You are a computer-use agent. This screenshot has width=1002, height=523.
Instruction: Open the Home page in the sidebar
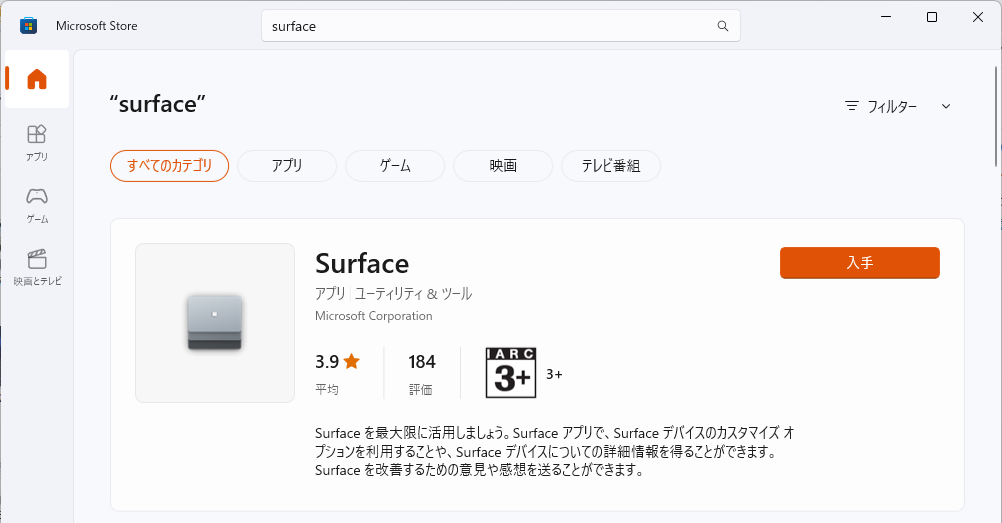pyautogui.click(x=36, y=79)
